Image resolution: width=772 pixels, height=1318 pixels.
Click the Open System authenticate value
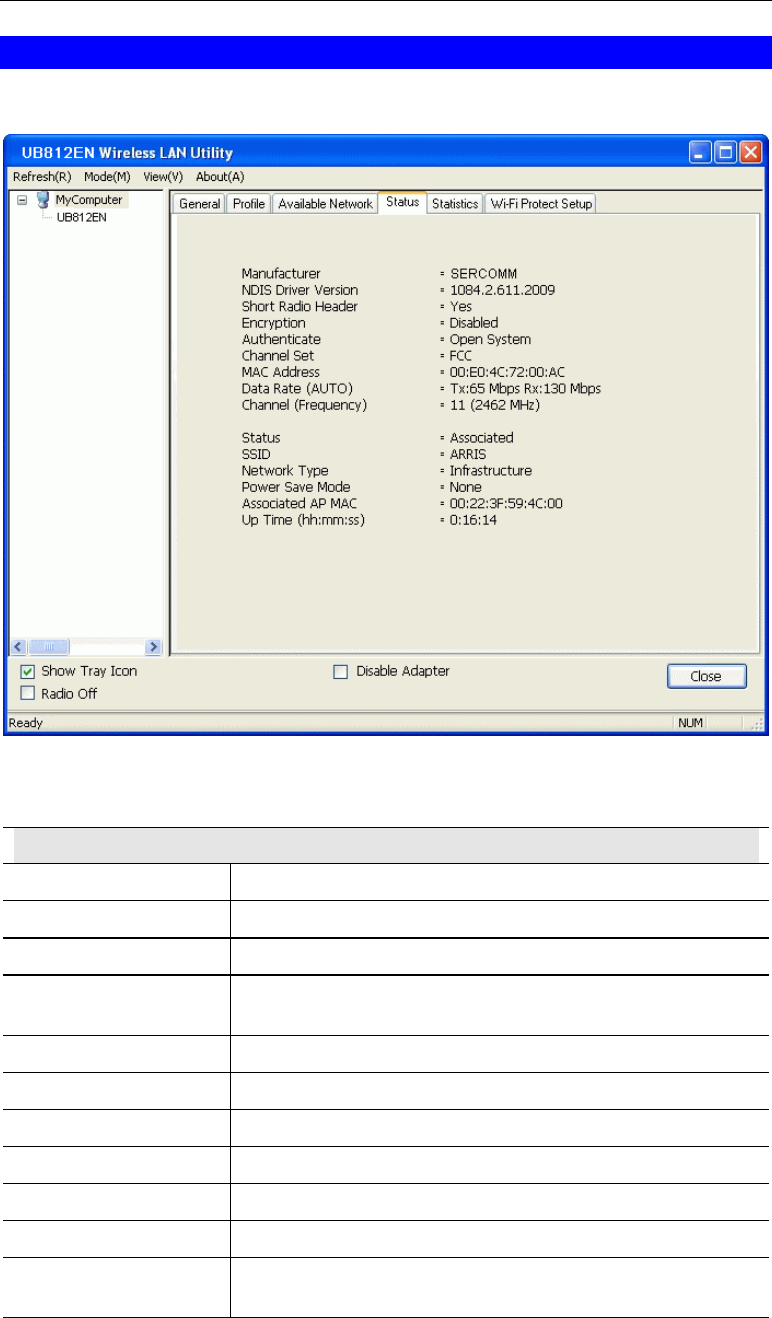(491, 339)
